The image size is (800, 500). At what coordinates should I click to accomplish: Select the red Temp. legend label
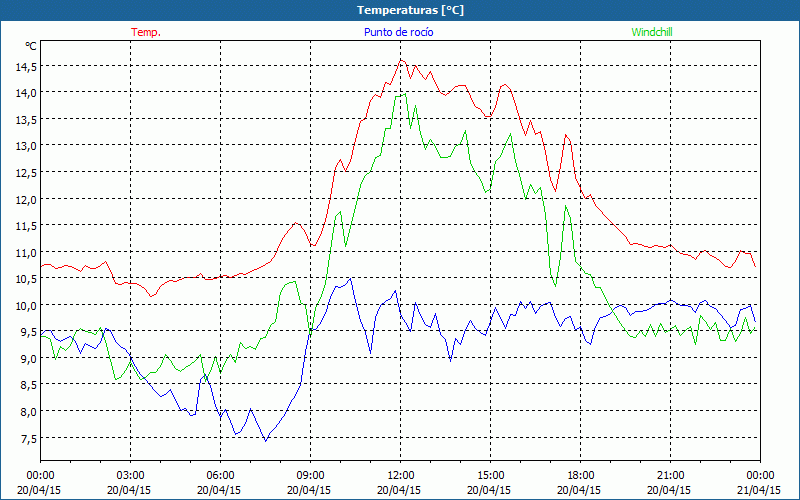pyautogui.click(x=146, y=32)
